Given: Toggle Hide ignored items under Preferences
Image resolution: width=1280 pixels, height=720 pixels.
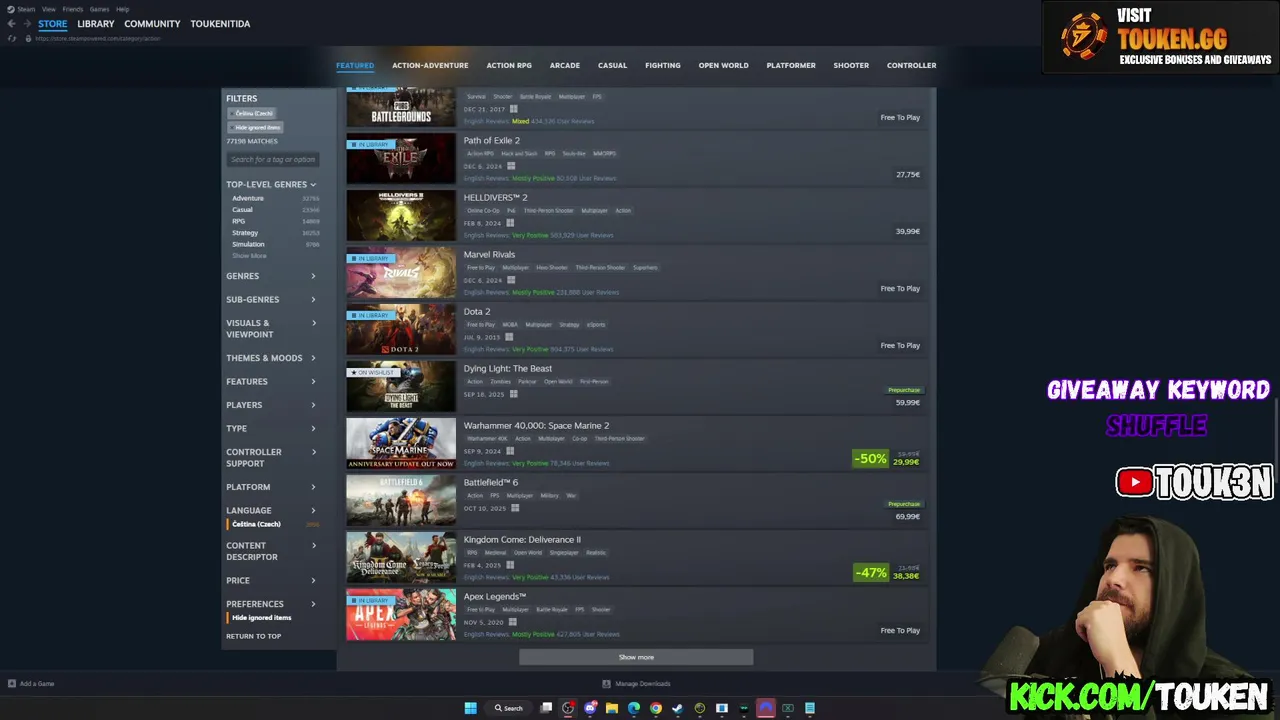Looking at the screenshot, I should (261, 618).
